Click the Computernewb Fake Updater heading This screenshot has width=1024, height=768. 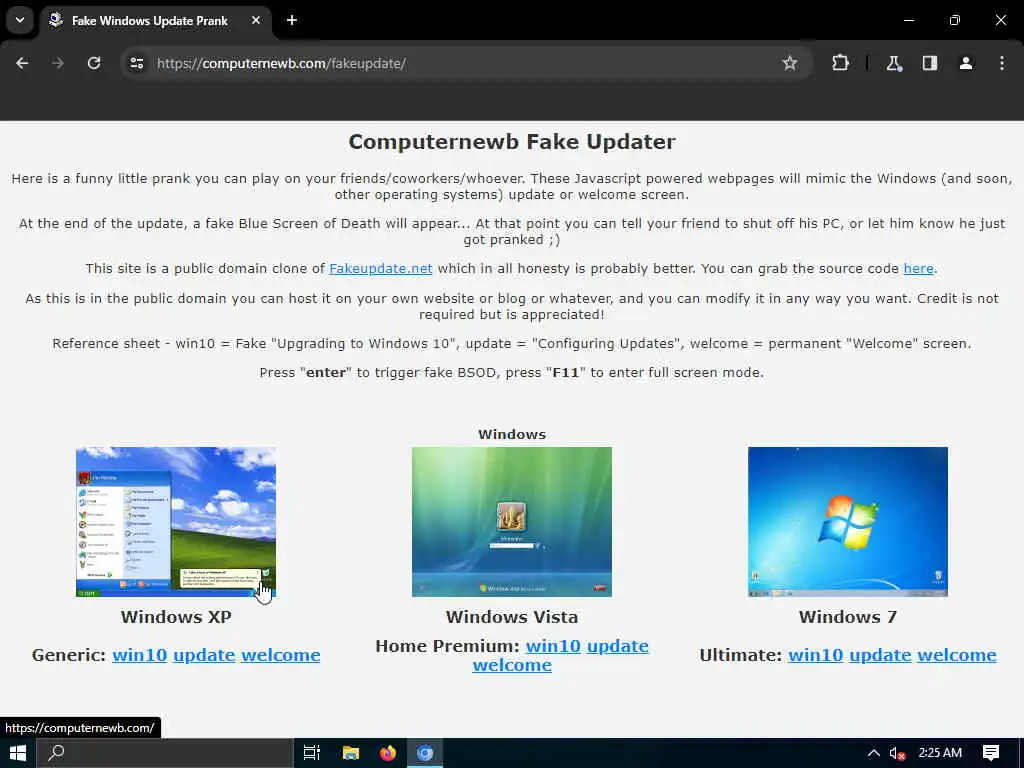512,142
